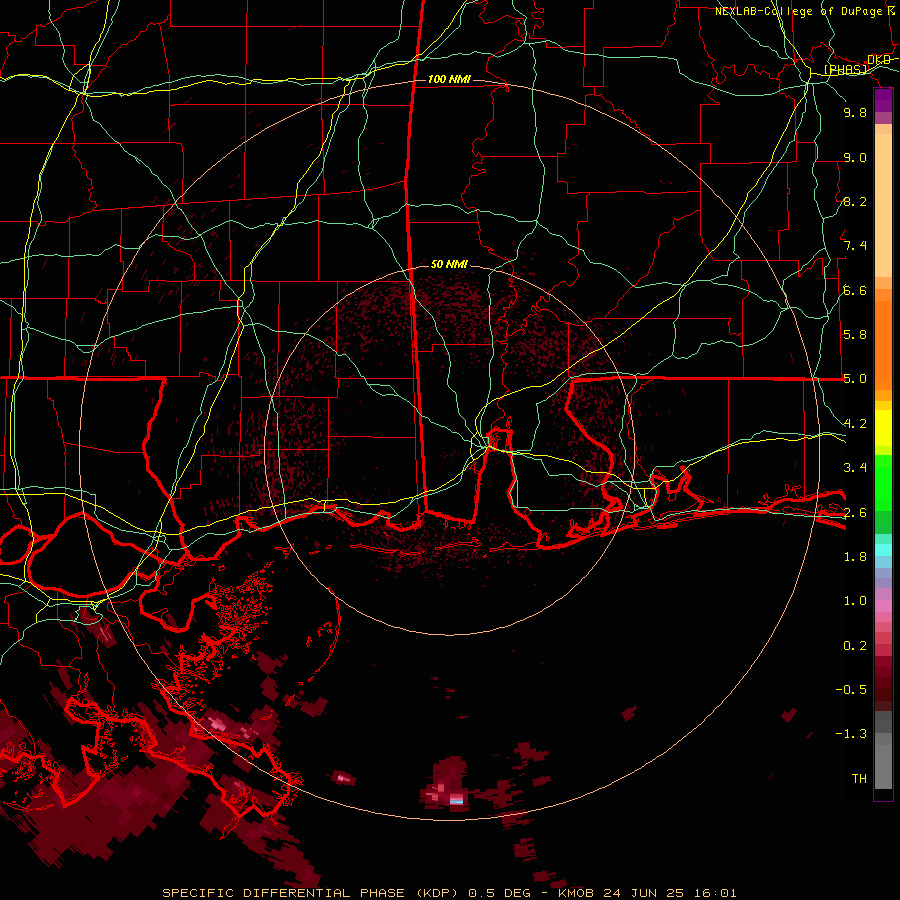Viewport: 900px width, 900px height.
Task: Click the 4.2 value on the color scale
Action: (855, 424)
